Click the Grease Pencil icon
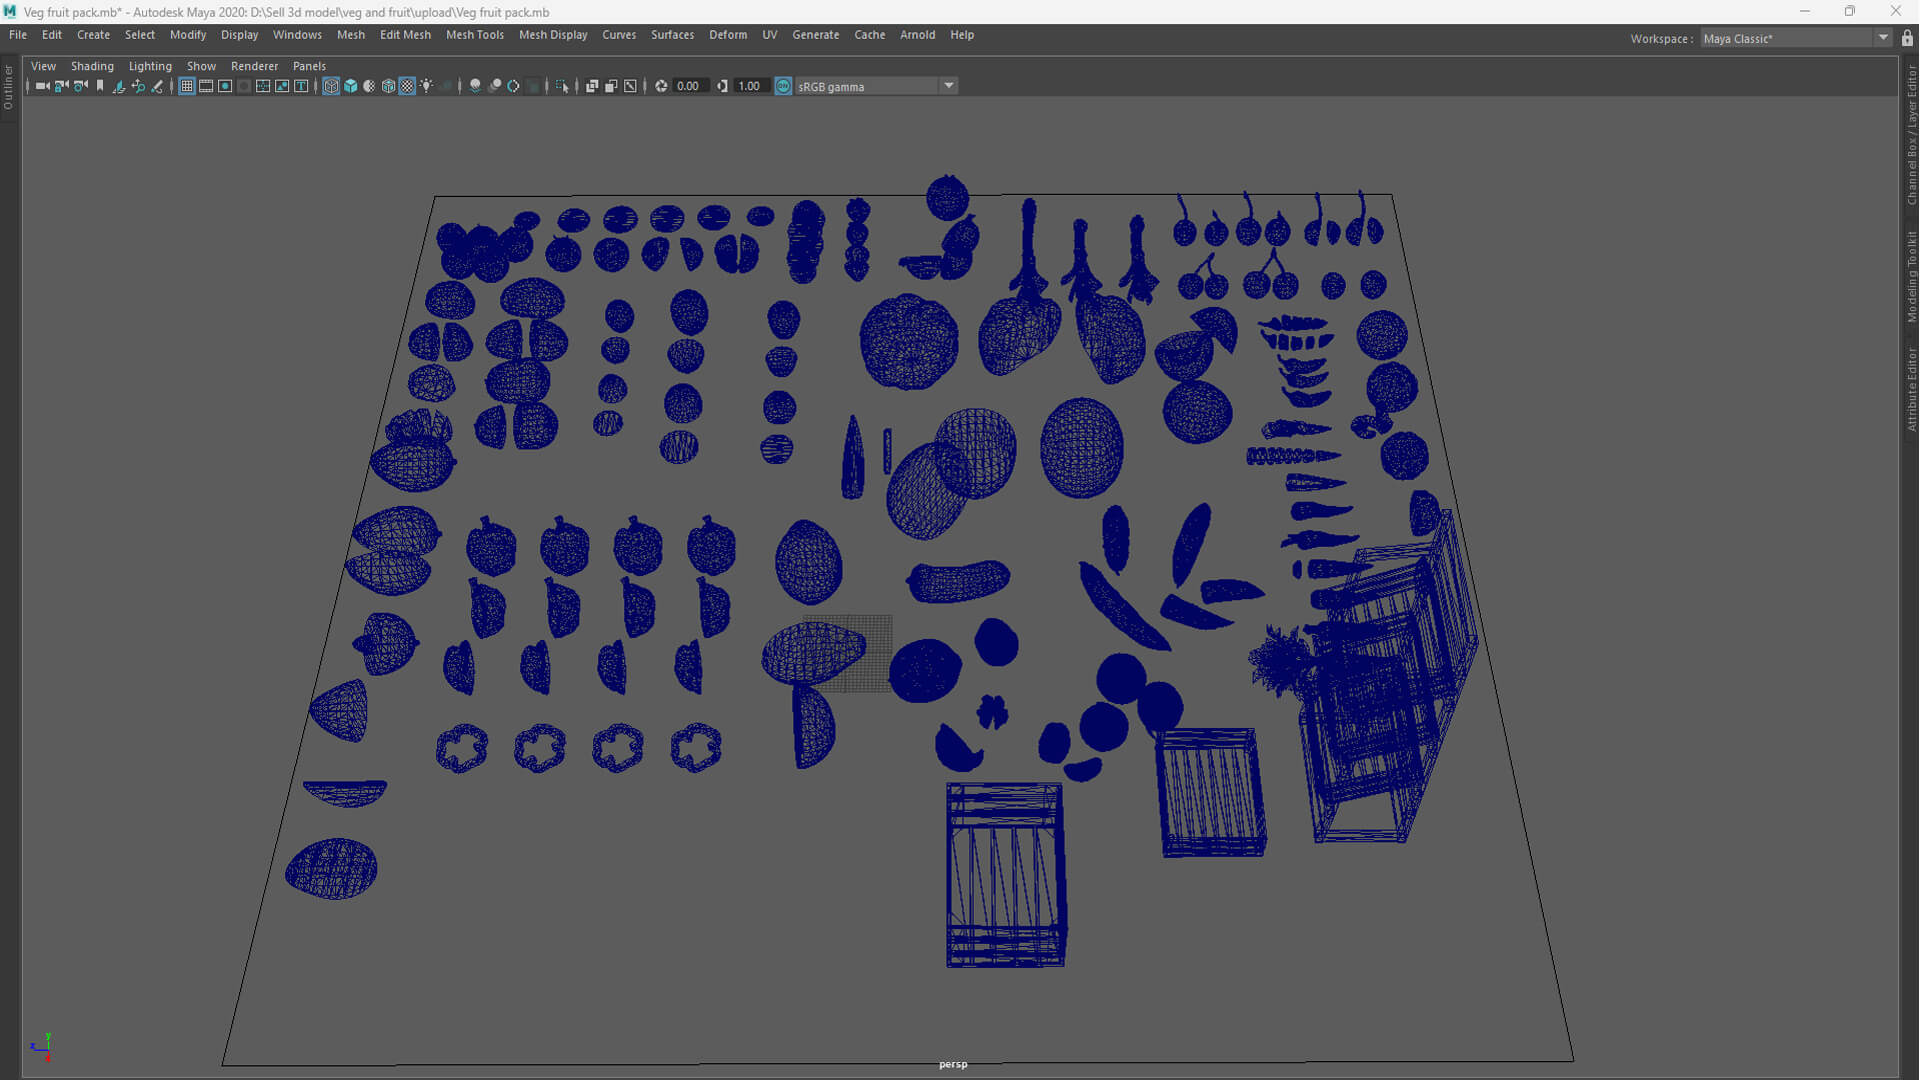1920x1080 pixels. click(x=157, y=86)
